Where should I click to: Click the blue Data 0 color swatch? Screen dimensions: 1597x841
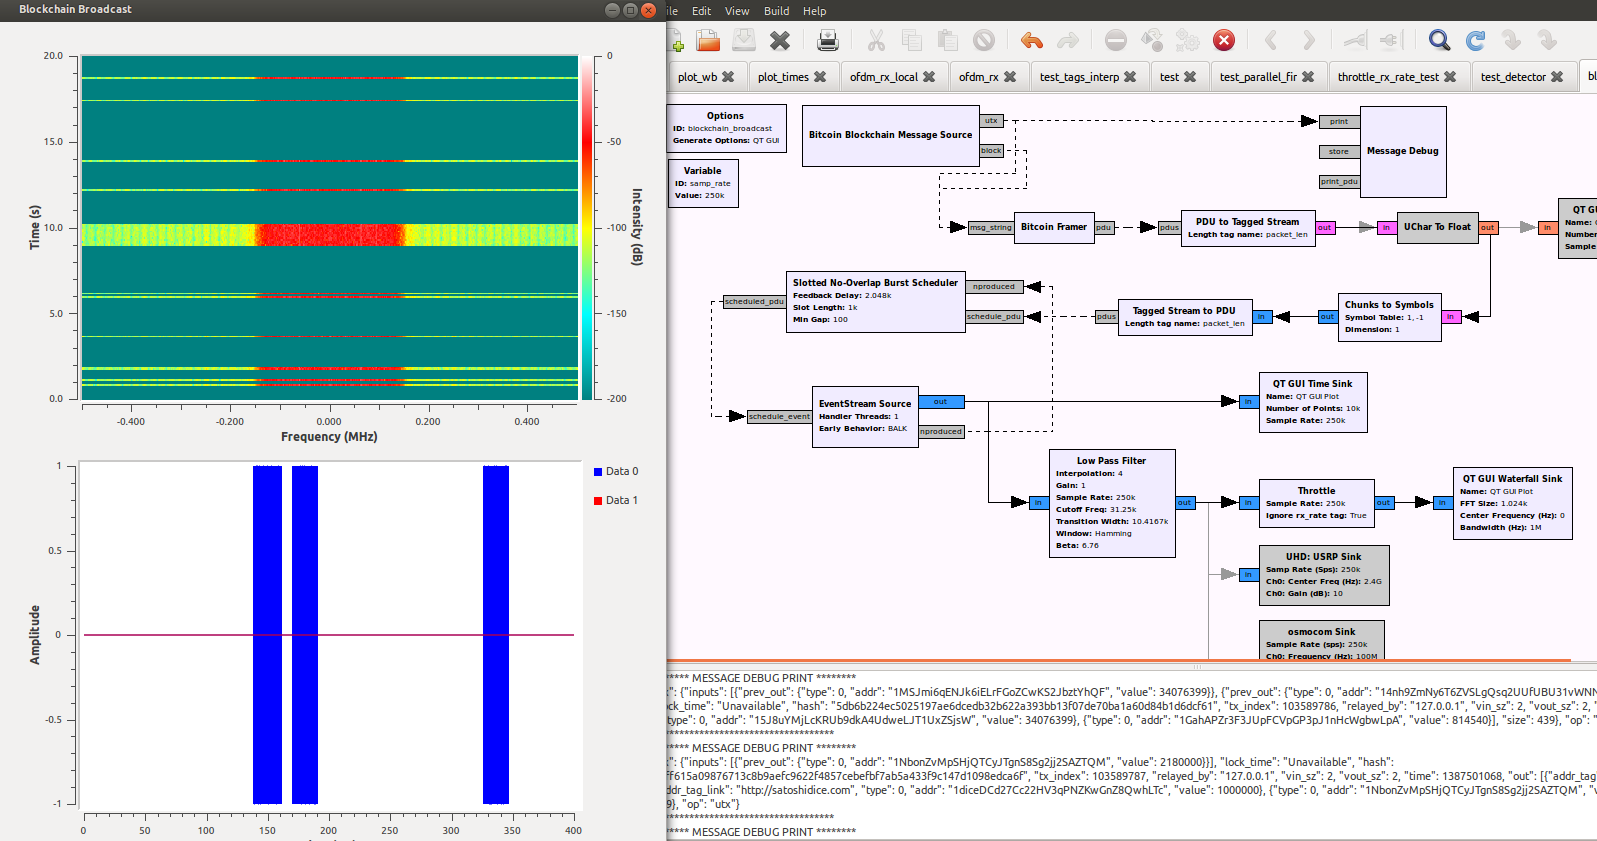(598, 471)
